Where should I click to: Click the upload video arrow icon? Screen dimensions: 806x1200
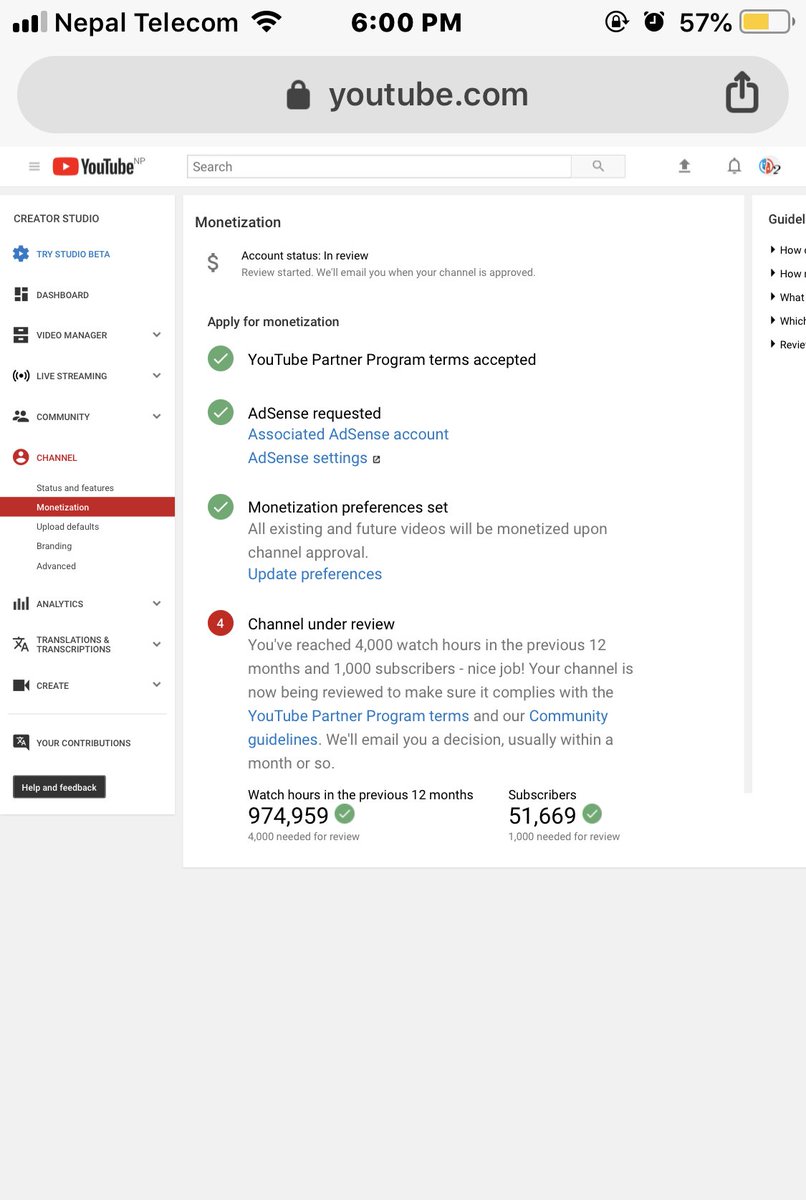pos(684,167)
